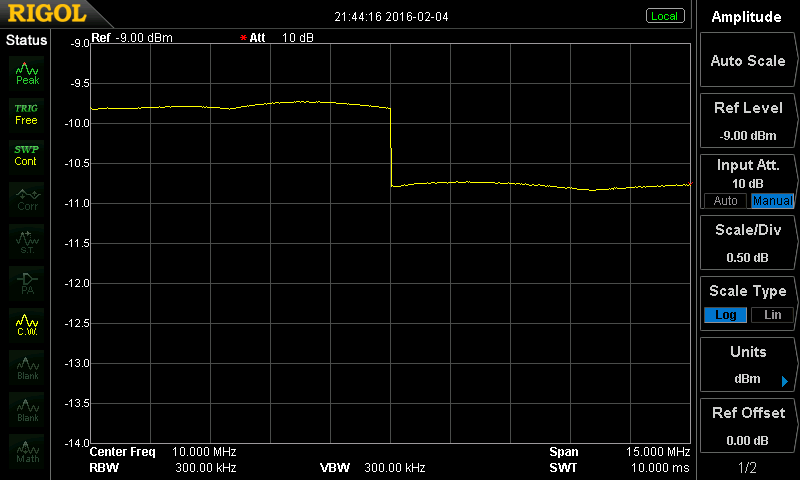Click the Local indicator at top
Image resolution: width=800 pixels, height=480 pixels.
(x=664, y=16)
